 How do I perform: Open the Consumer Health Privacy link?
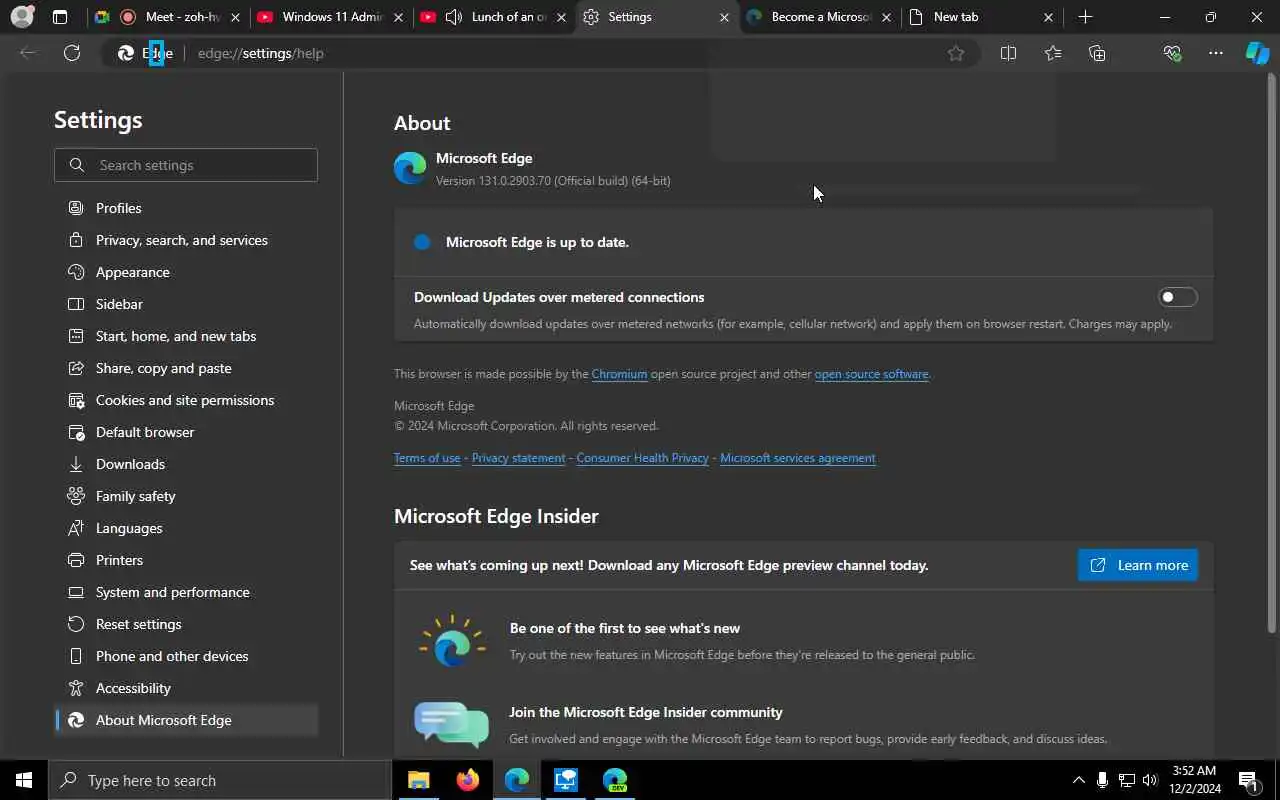pos(642,458)
